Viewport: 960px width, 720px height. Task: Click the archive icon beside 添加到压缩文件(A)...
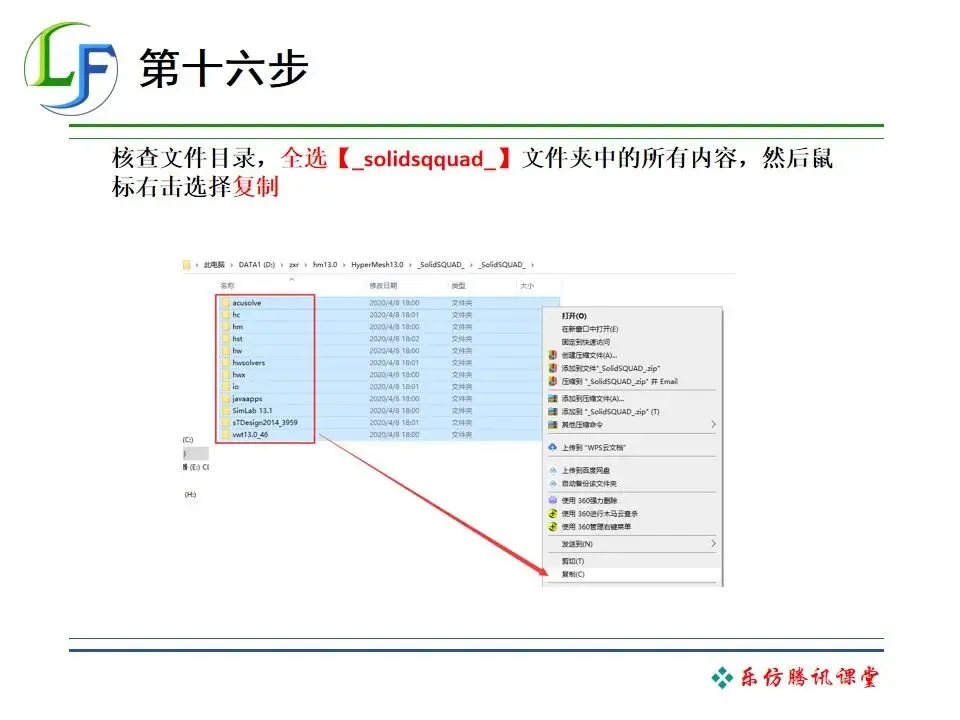click(x=552, y=399)
